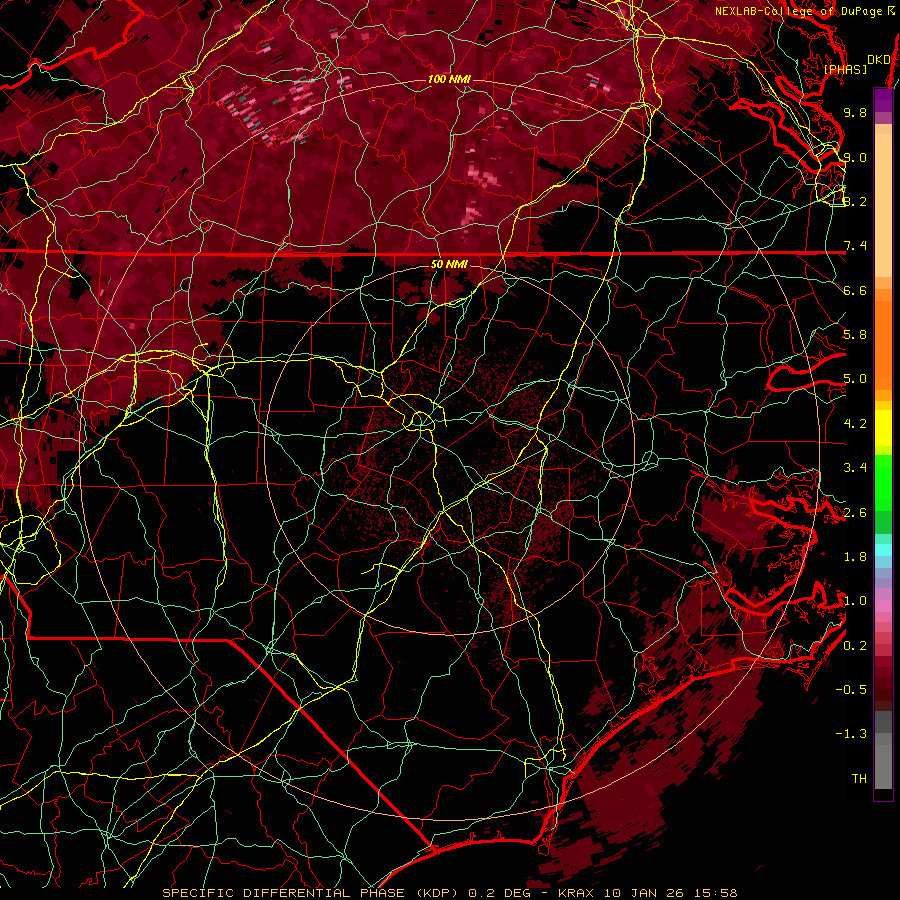Click the "DKD" label above the color scale
The width and height of the screenshot is (900, 900).
879,60
